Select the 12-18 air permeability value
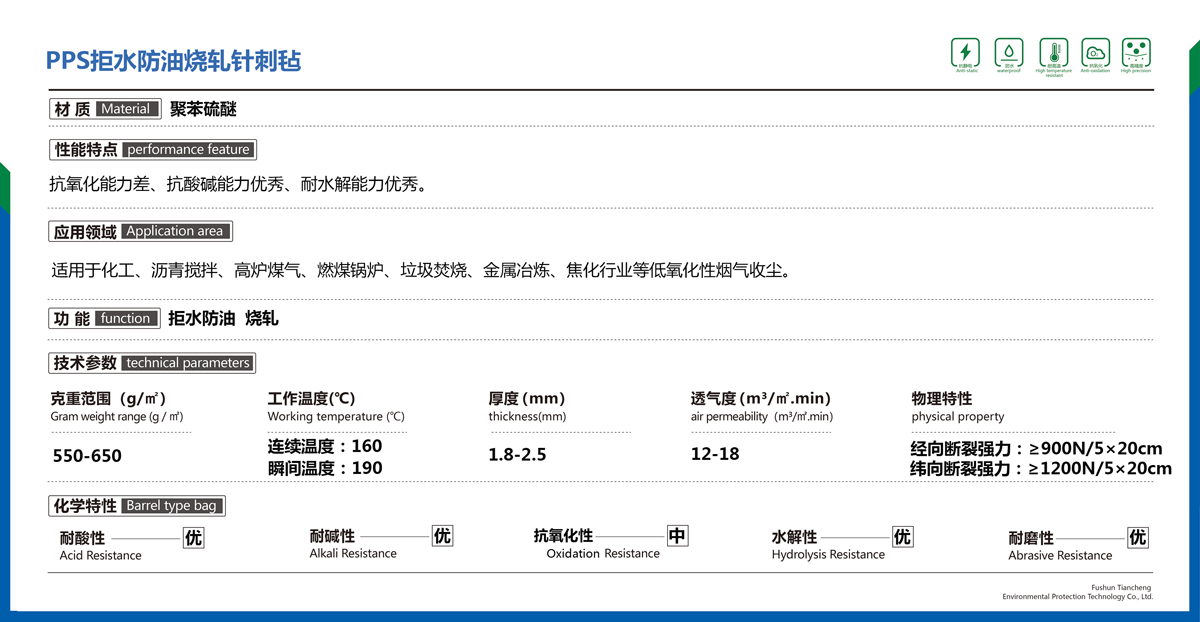 (715, 454)
